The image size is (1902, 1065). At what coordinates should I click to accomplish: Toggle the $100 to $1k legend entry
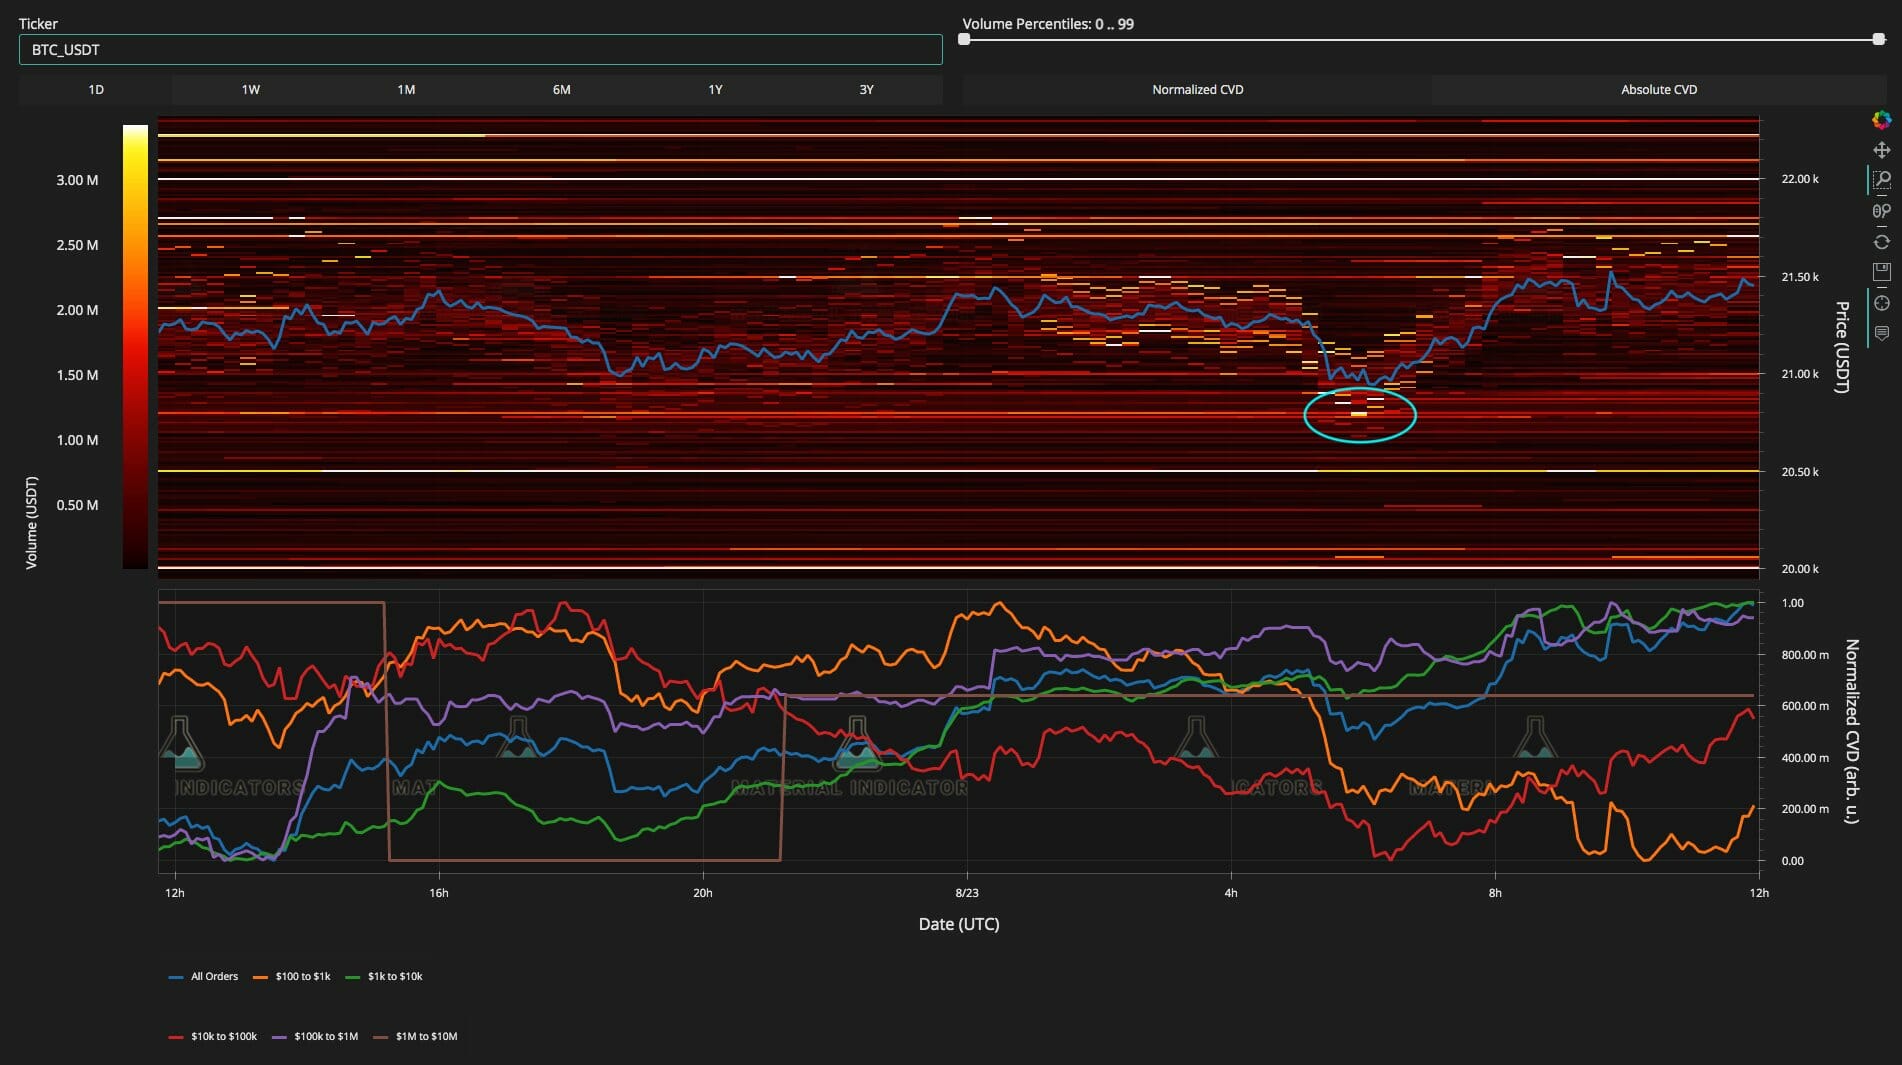click(291, 976)
